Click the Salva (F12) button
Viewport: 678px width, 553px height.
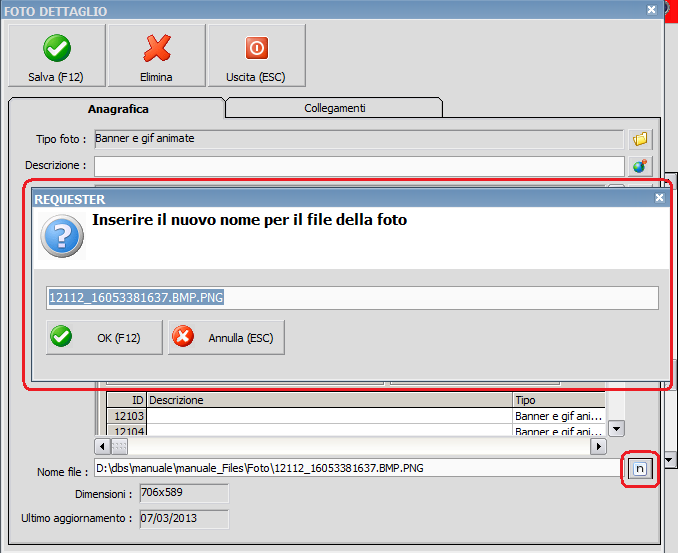coord(57,55)
